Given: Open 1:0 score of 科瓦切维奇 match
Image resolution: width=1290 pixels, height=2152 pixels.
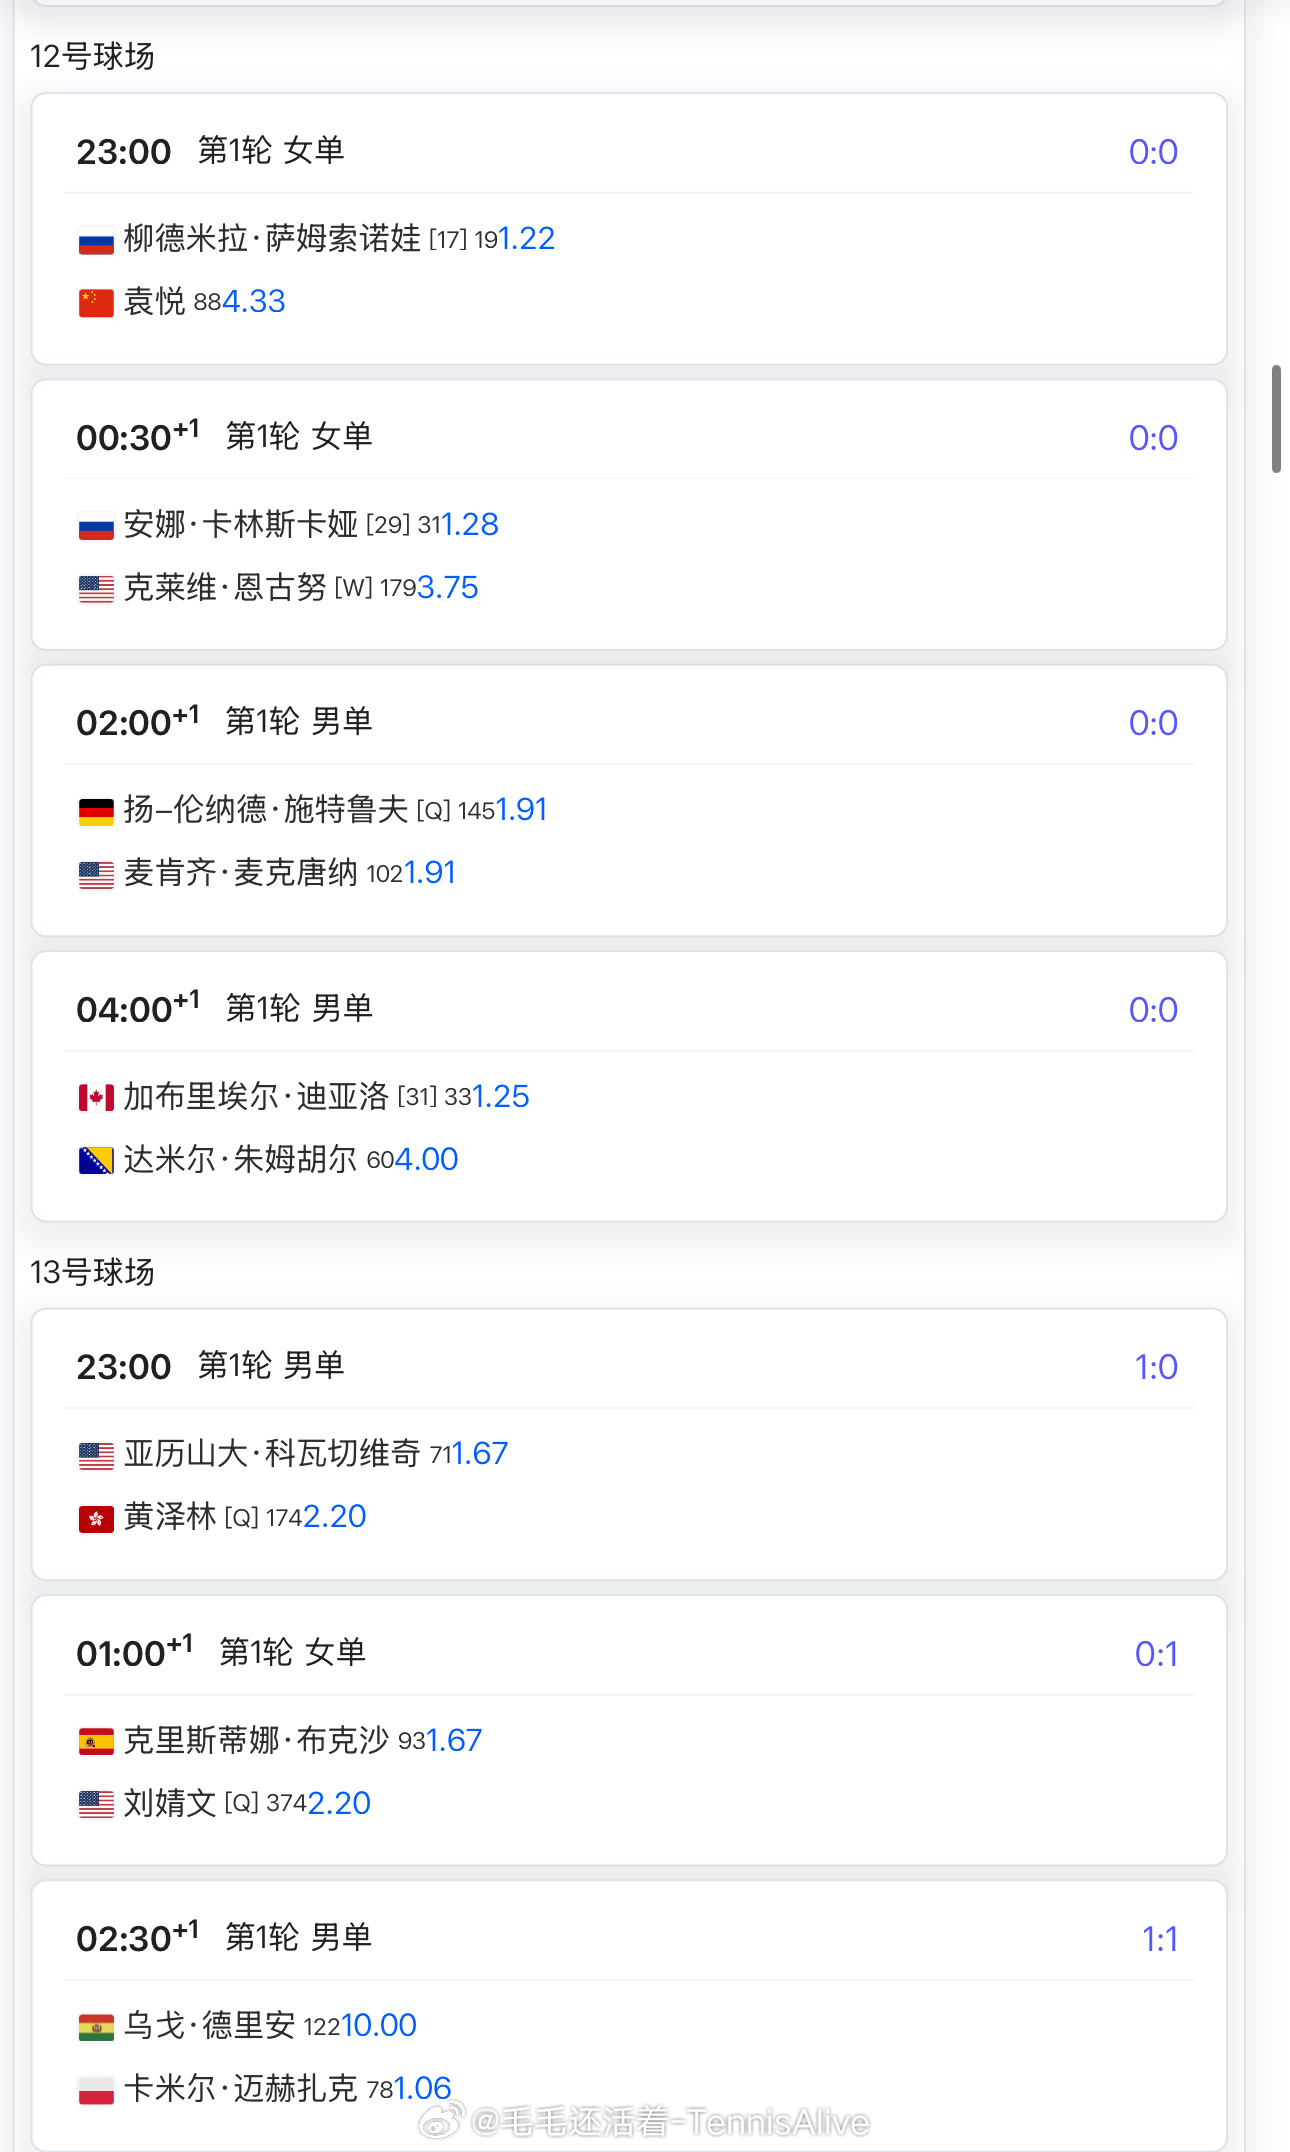Looking at the screenshot, I should click(1156, 1367).
